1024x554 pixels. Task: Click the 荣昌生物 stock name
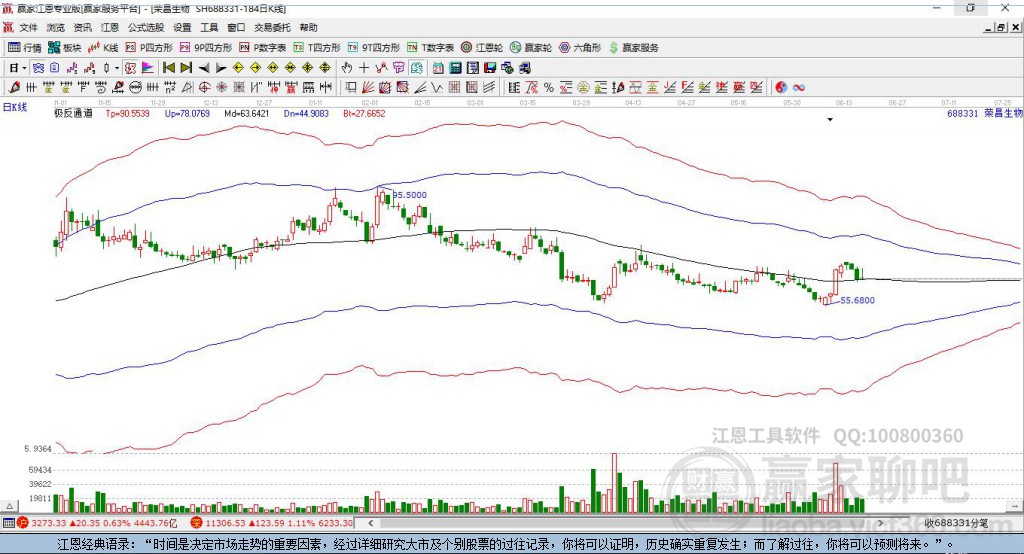pos(1003,114)
